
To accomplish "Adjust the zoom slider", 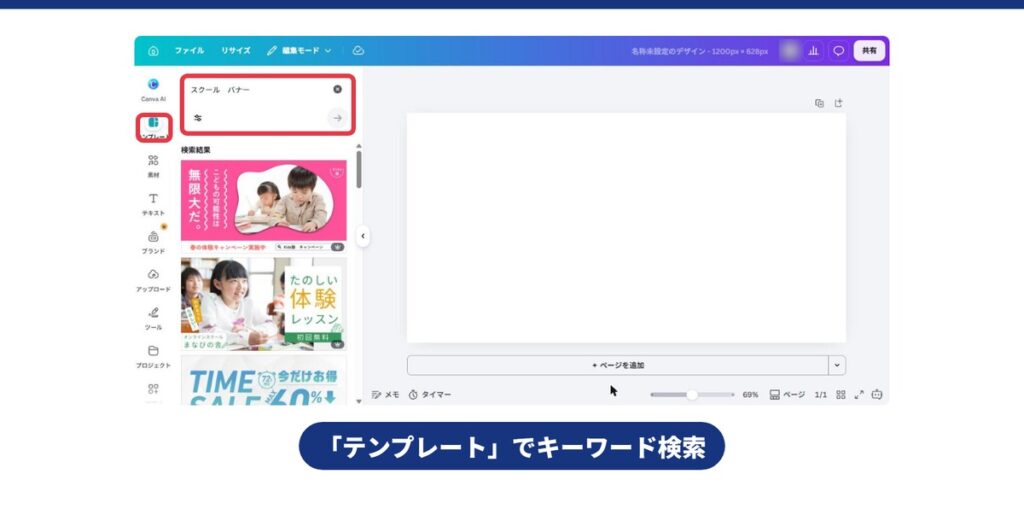I will [x=692, y=395].
